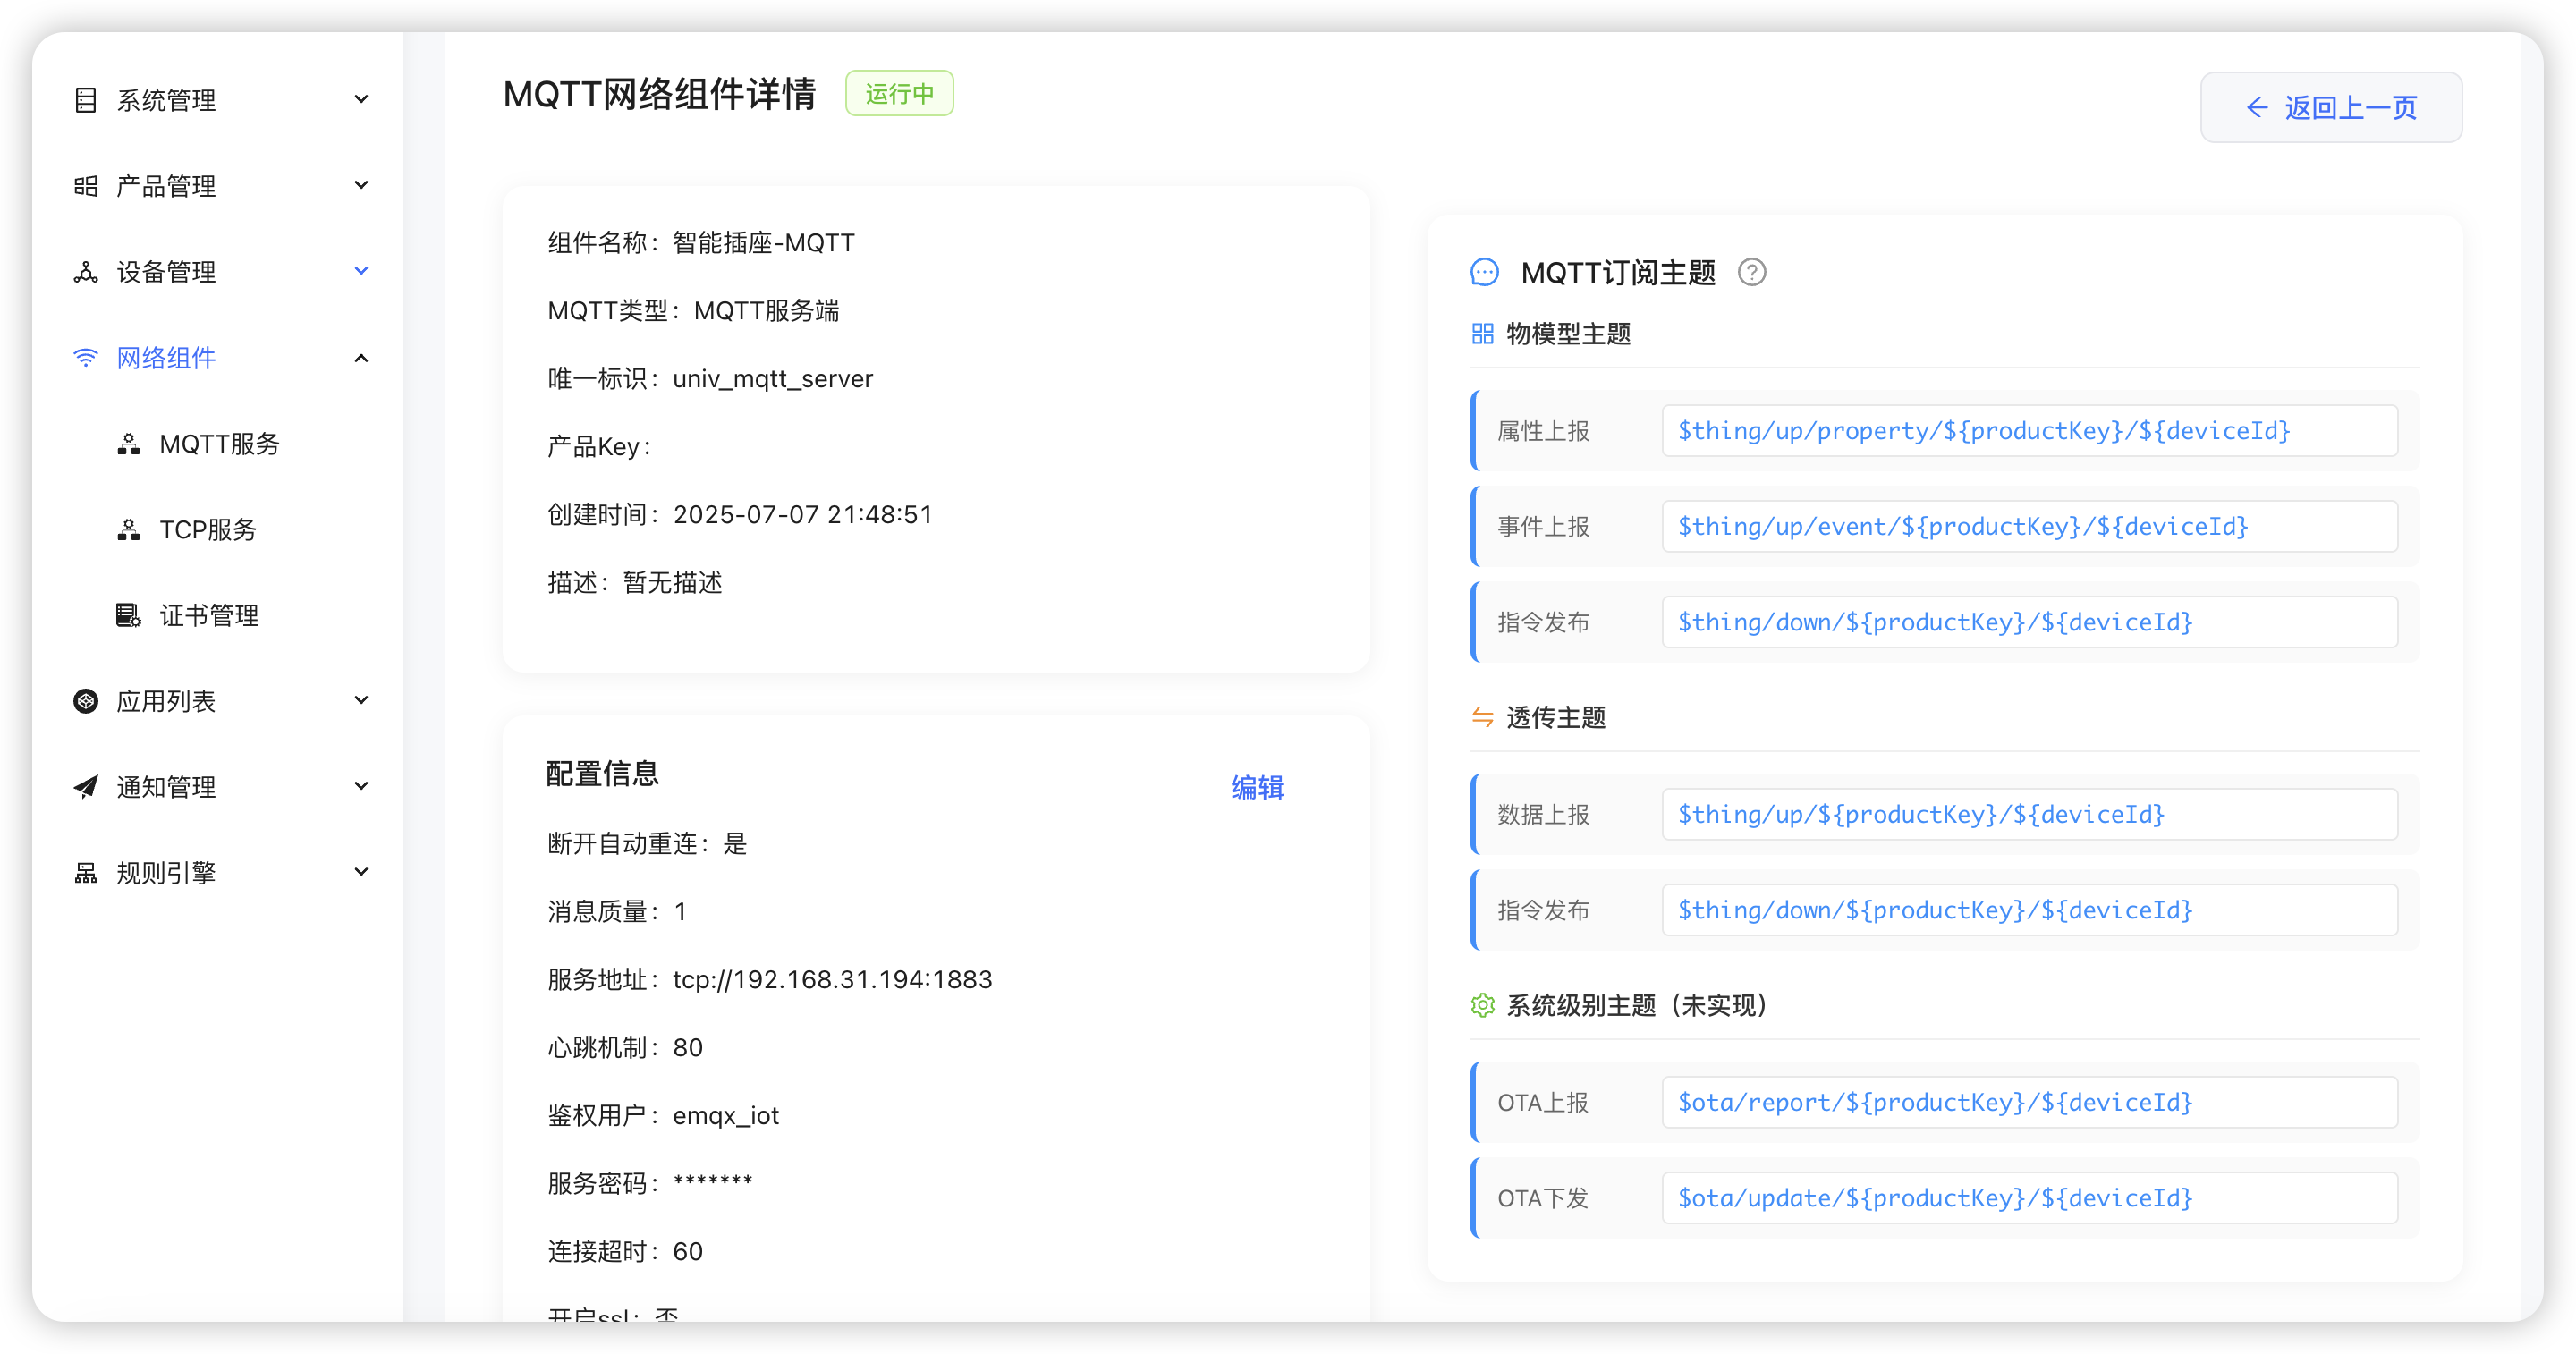
Task: Click the 系统级别主题 gear icon
Action: point(1483,1006)
